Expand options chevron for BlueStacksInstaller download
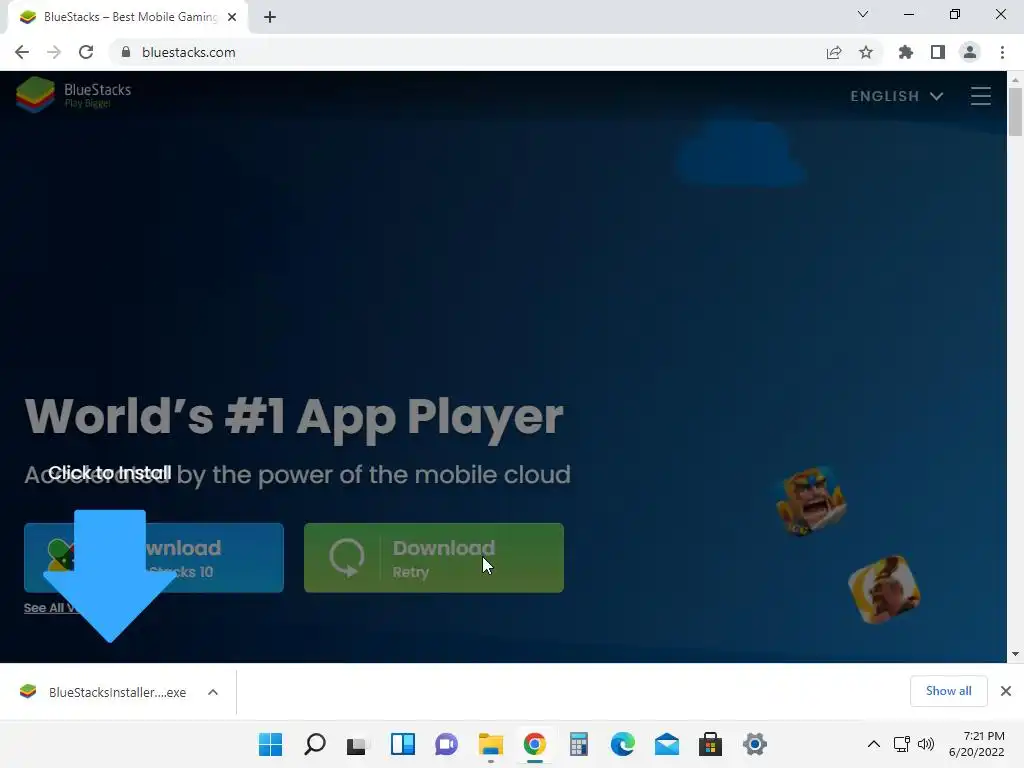1024x768 pixels. (213, 692)
